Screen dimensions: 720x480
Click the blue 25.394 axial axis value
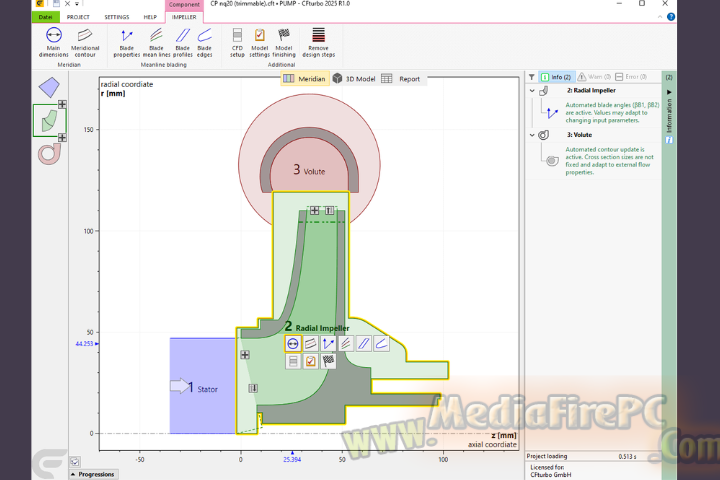(x=292, y=459)
